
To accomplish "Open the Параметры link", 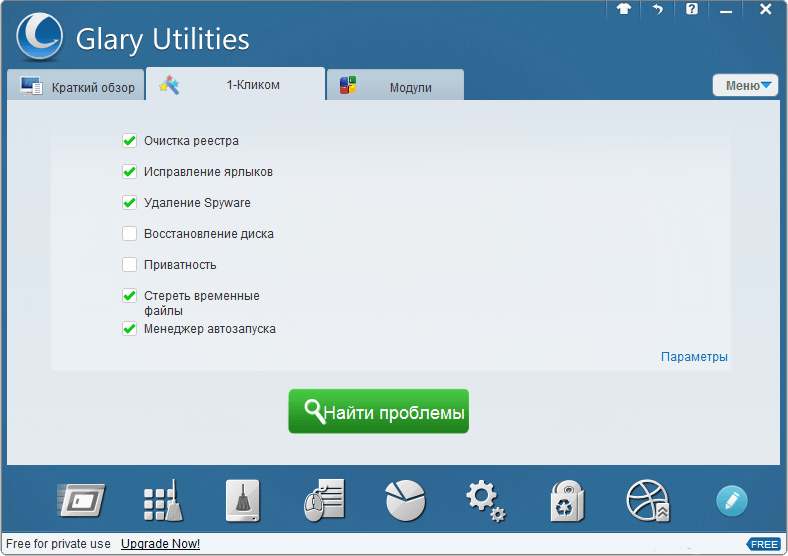I will [x=694, y=357].
